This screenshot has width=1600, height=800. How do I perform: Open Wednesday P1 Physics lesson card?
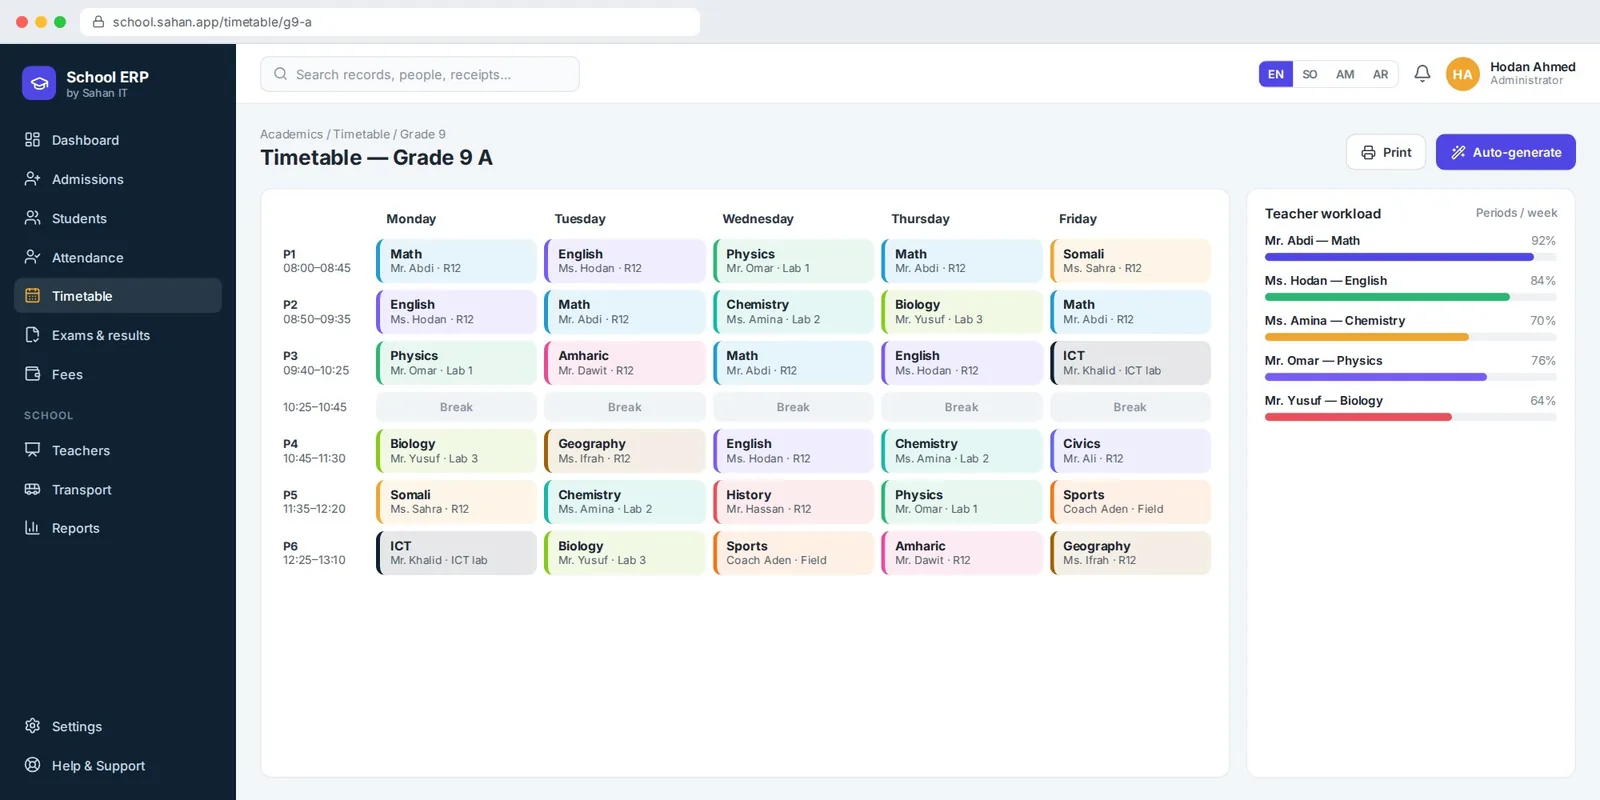793,261
